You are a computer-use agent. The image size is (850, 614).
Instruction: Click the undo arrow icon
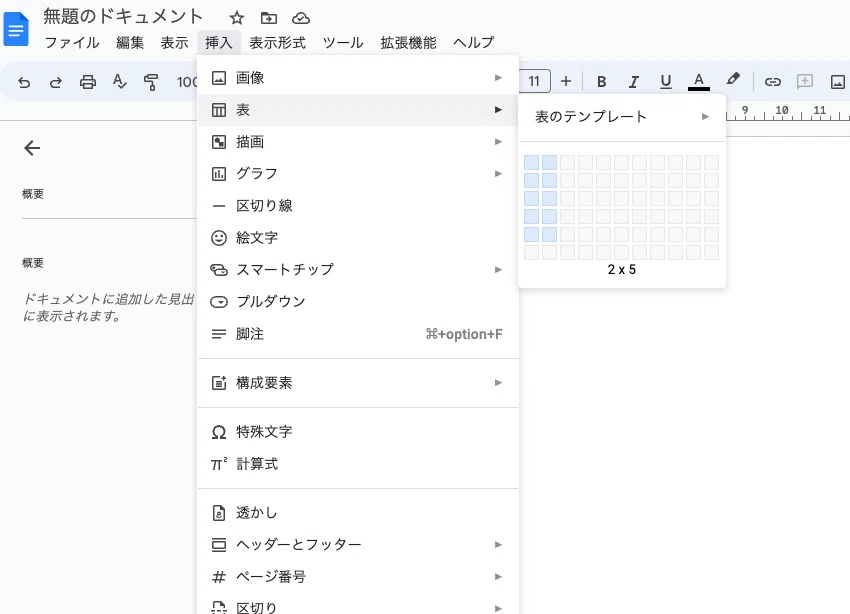tap(24, 82)
